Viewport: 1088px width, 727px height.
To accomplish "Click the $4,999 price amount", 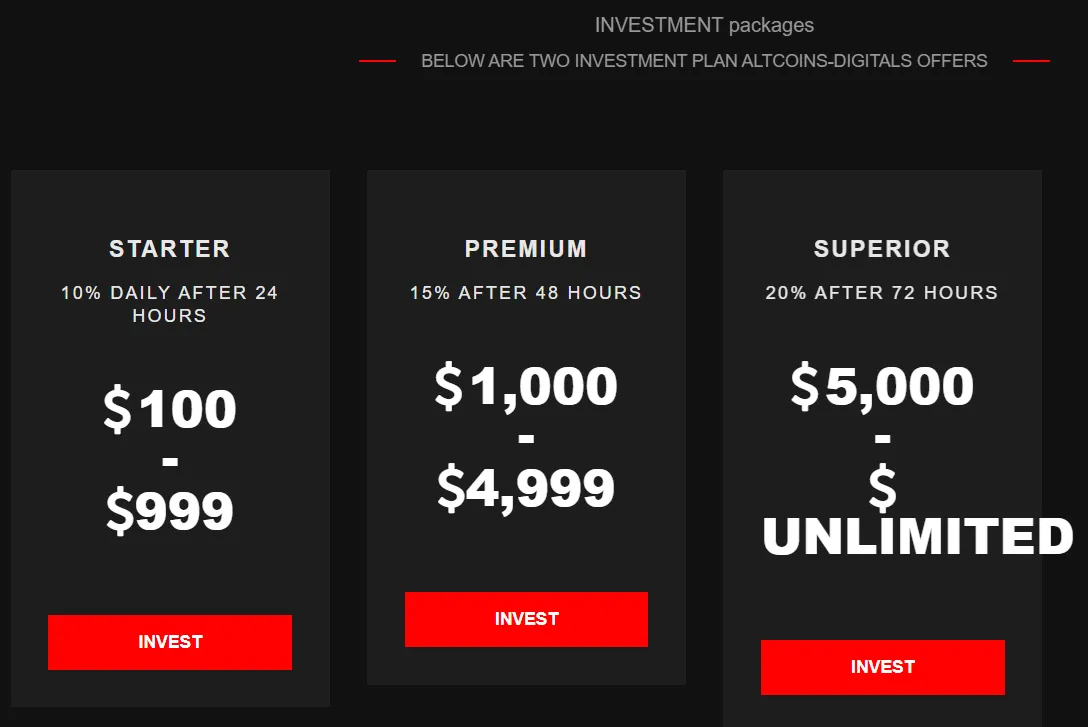I will click(x=526, y=488).
